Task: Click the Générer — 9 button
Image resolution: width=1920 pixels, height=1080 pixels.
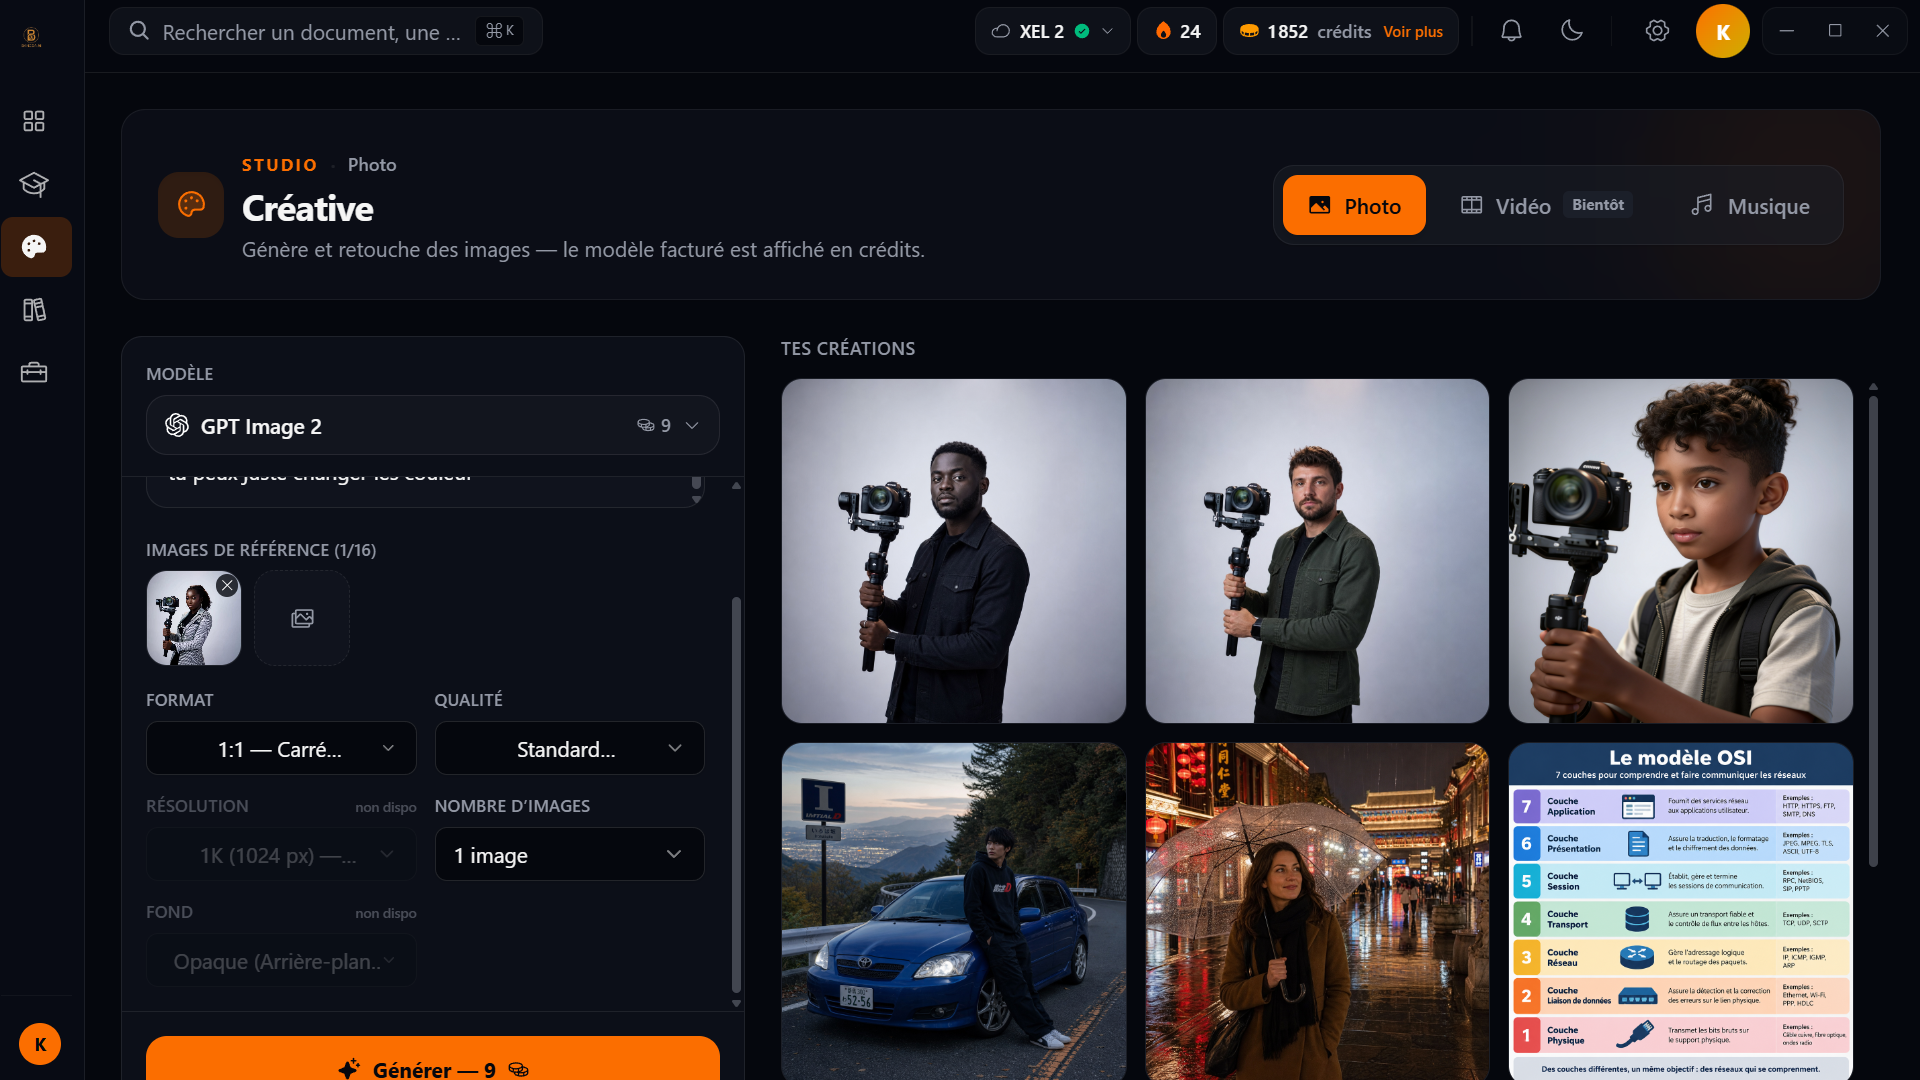Action: pyautogui.click(x=432, y=1060)
